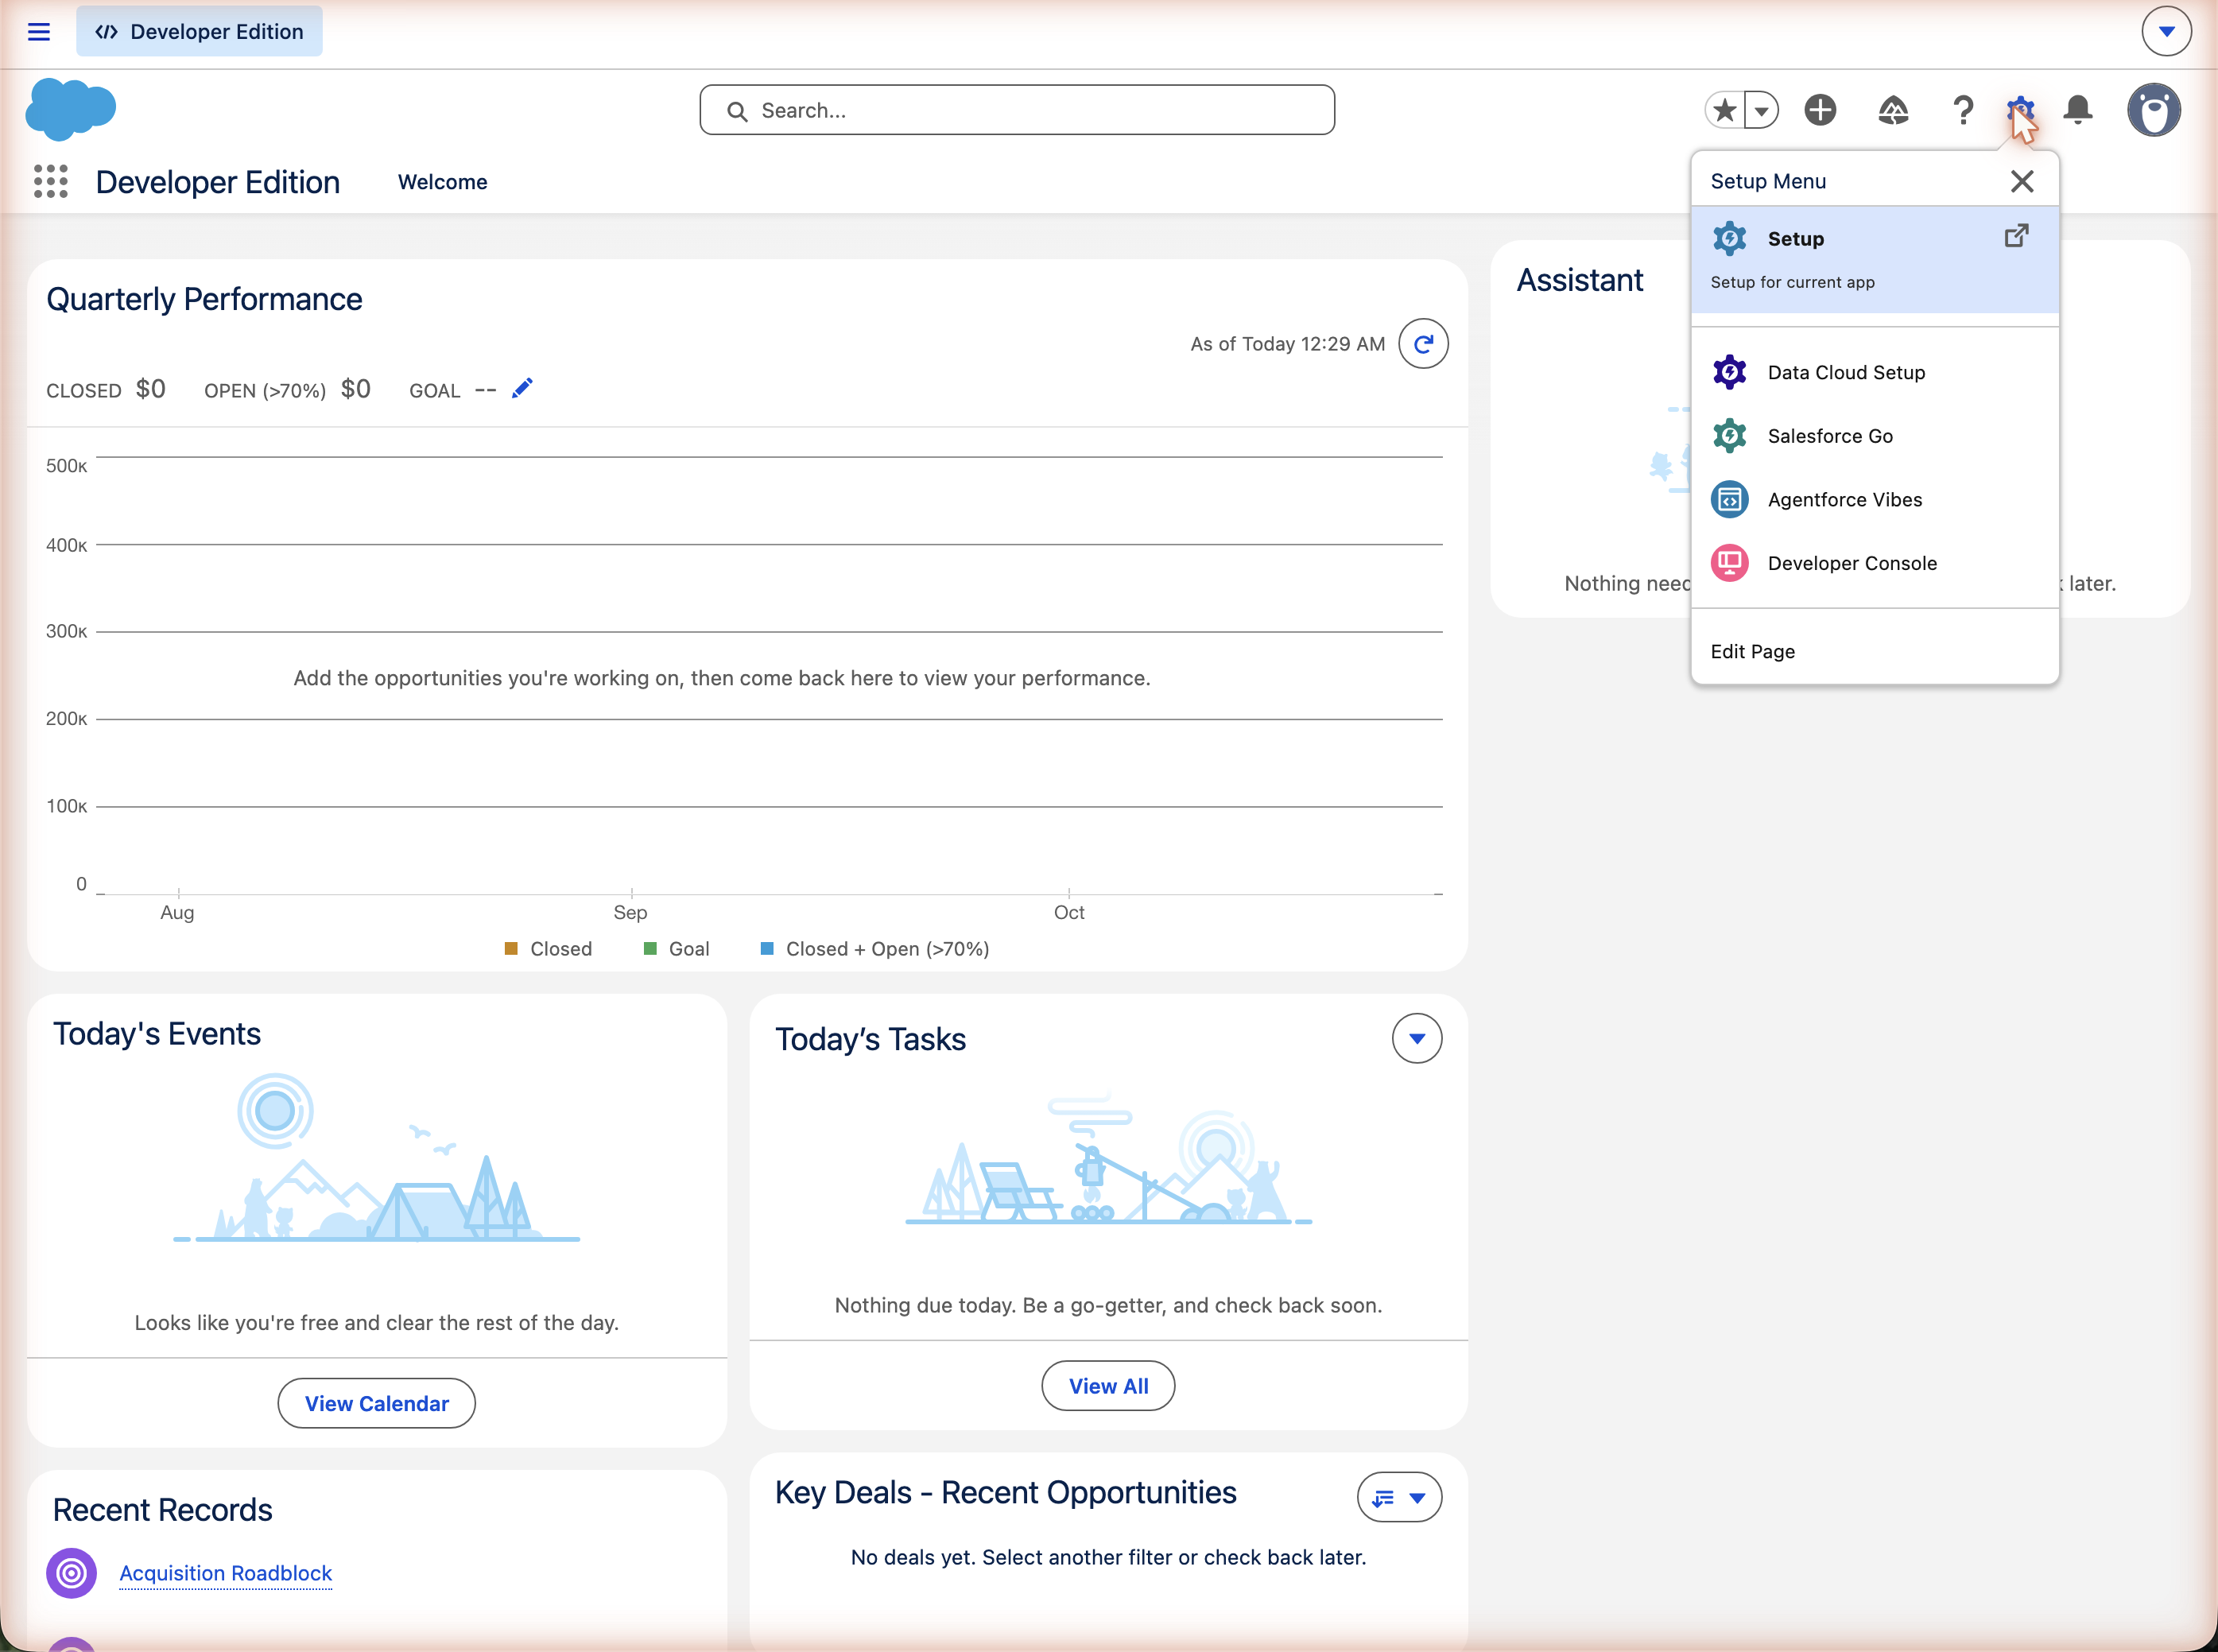
Task: Open the user profile avatar
Action: (2153, 110)
